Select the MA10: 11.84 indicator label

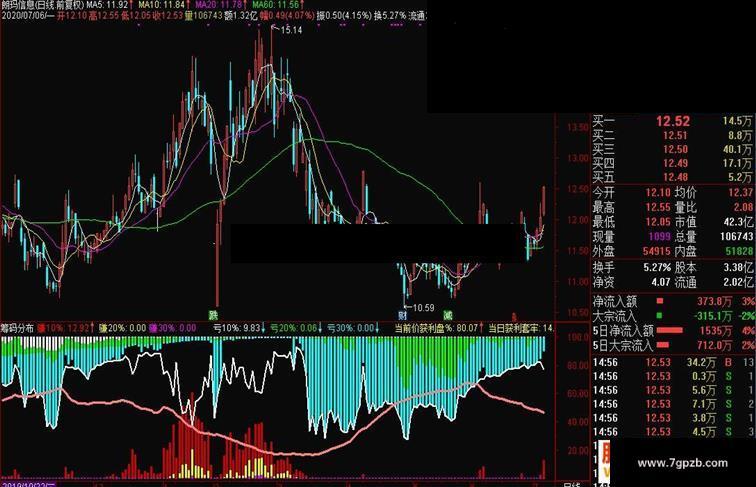pyautogui.click(x=161, y=5)
